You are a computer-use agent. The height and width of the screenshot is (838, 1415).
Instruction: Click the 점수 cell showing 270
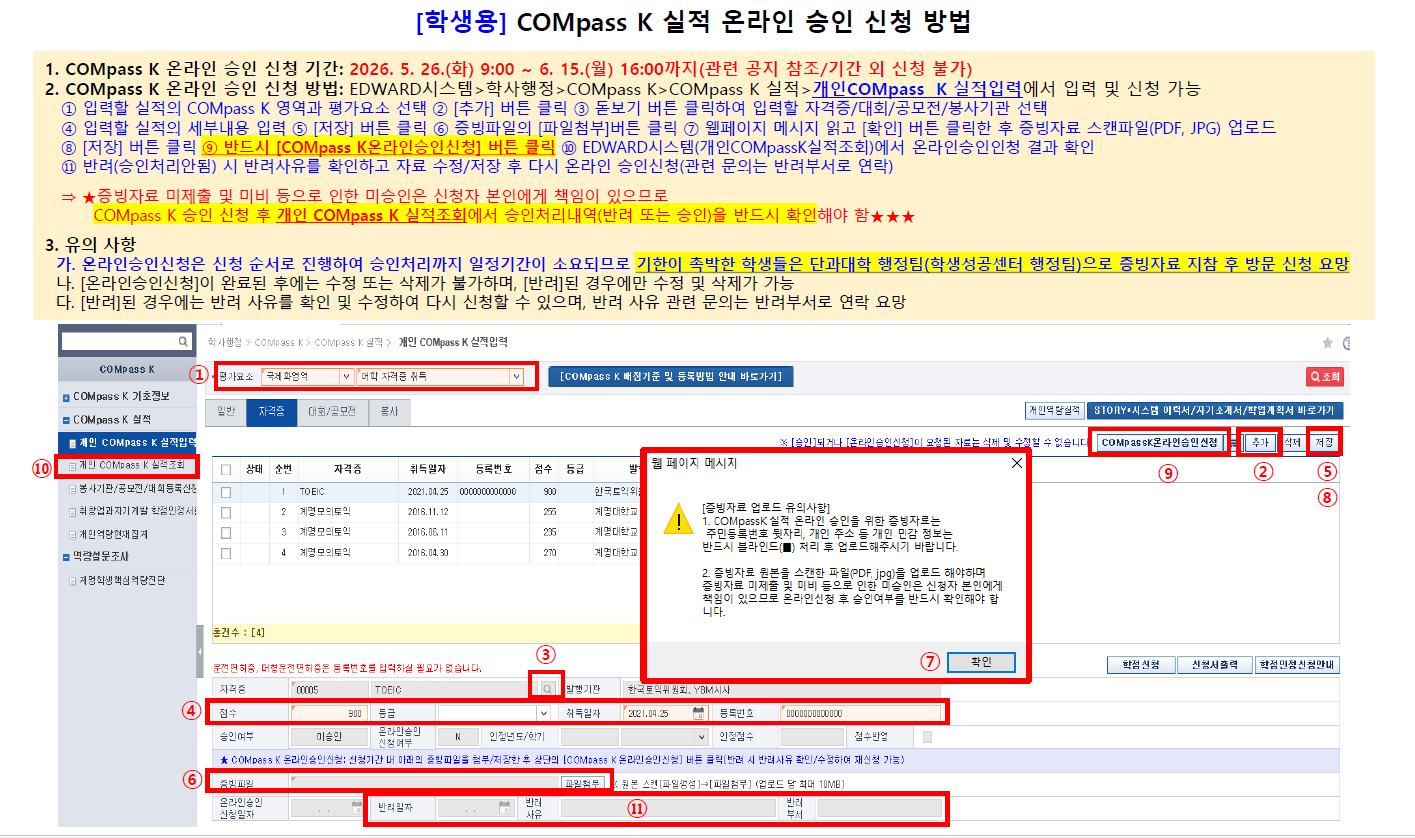coord(544,551)
